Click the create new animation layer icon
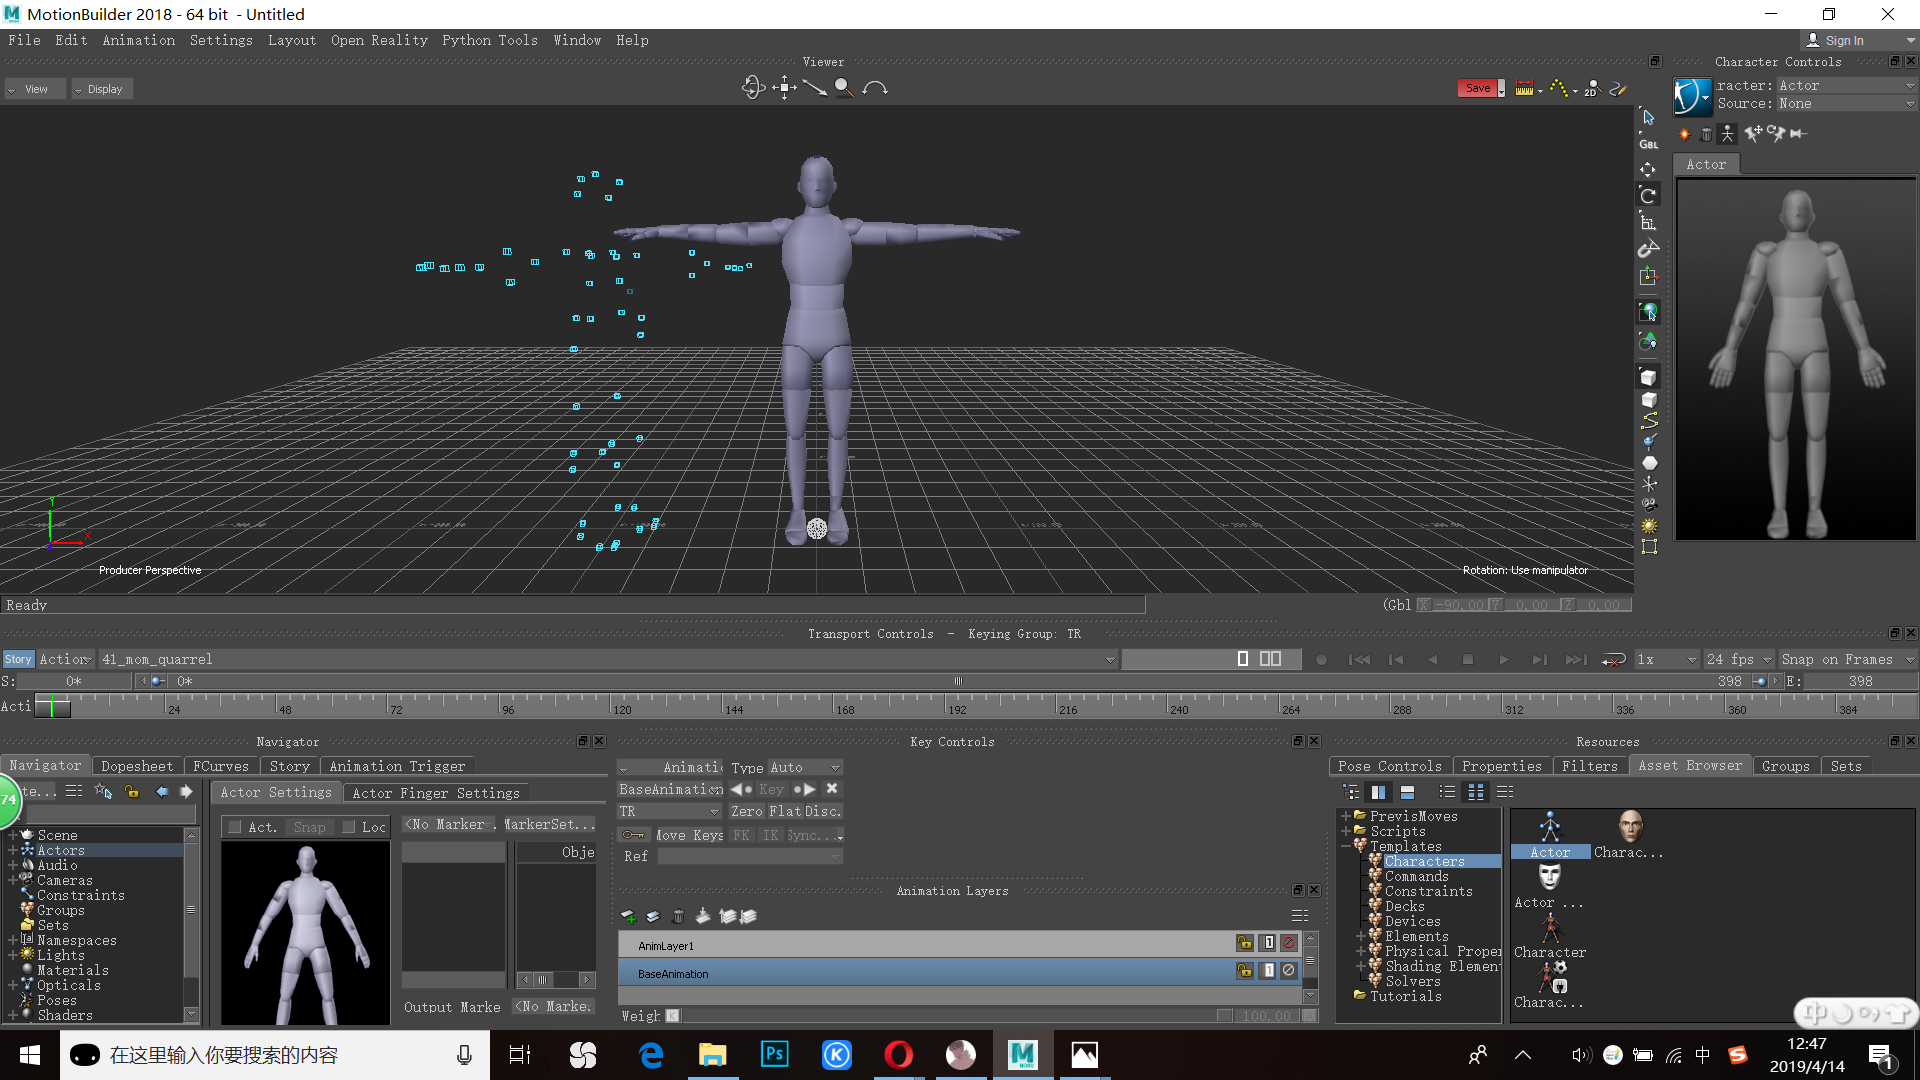 coord(629,916)
